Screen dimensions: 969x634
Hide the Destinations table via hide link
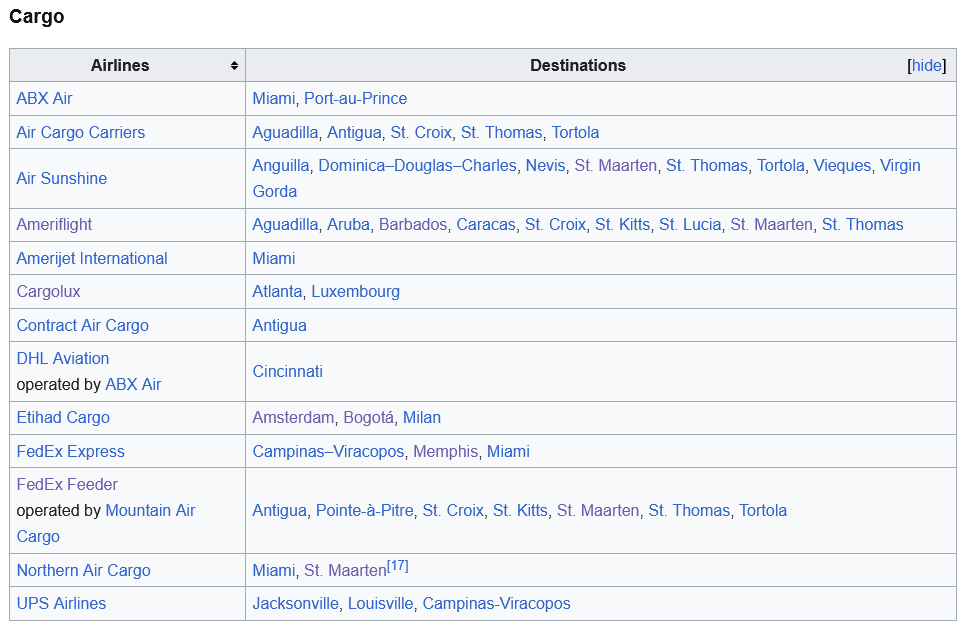coord(926,66)
